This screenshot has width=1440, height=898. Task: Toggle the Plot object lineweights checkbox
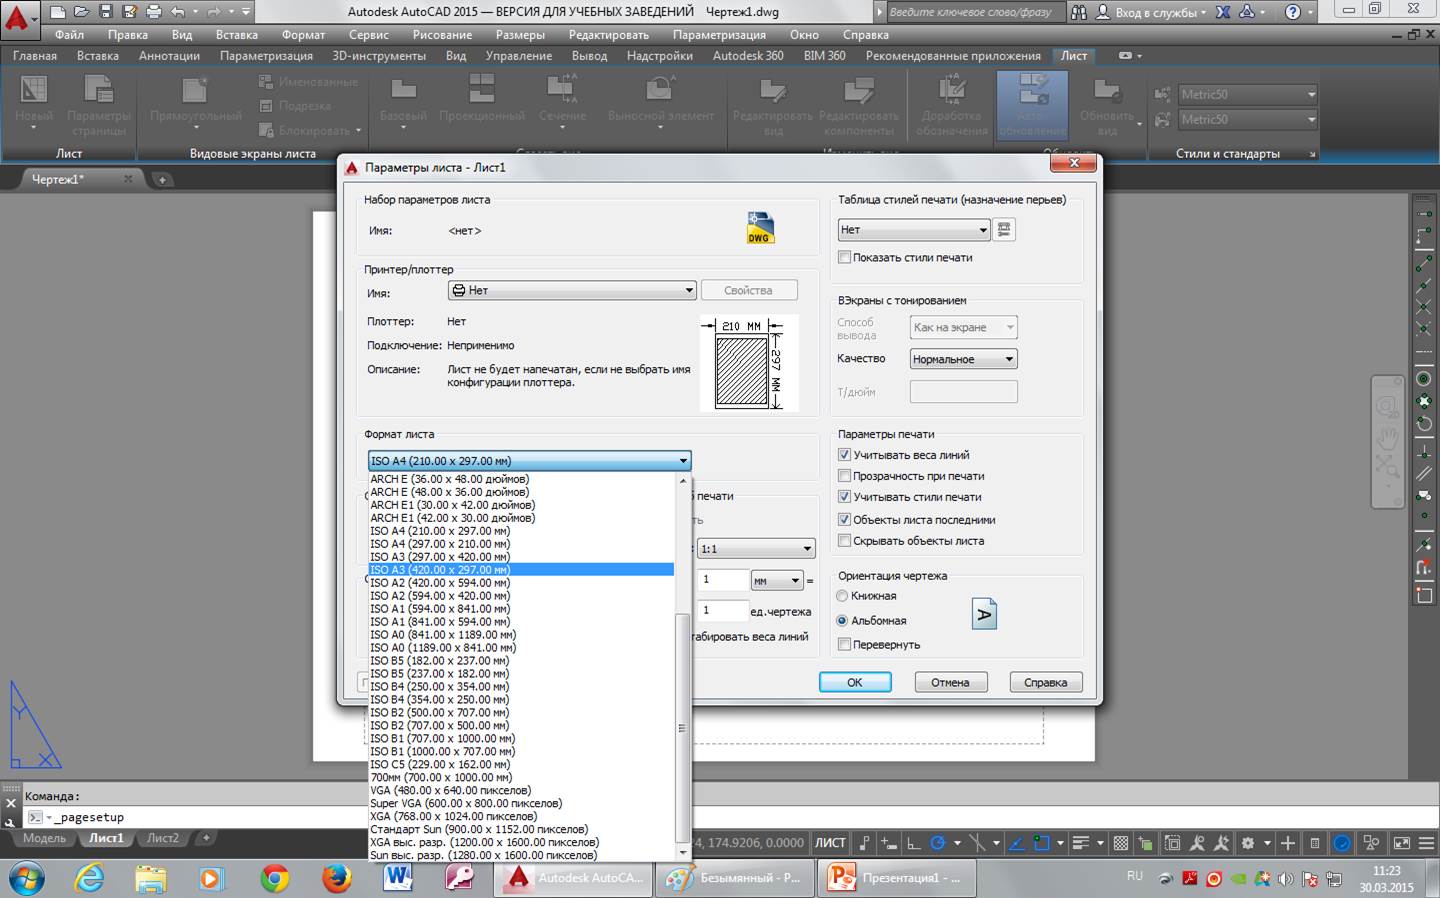tap(844, 455)
